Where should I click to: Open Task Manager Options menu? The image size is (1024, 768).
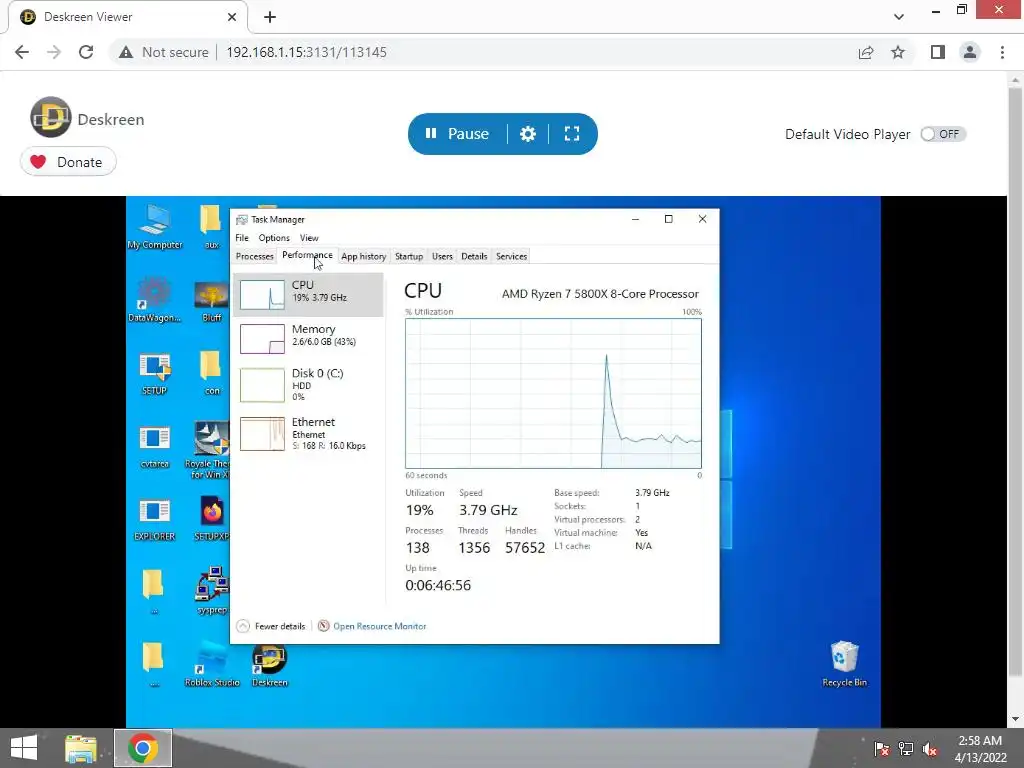274,238
